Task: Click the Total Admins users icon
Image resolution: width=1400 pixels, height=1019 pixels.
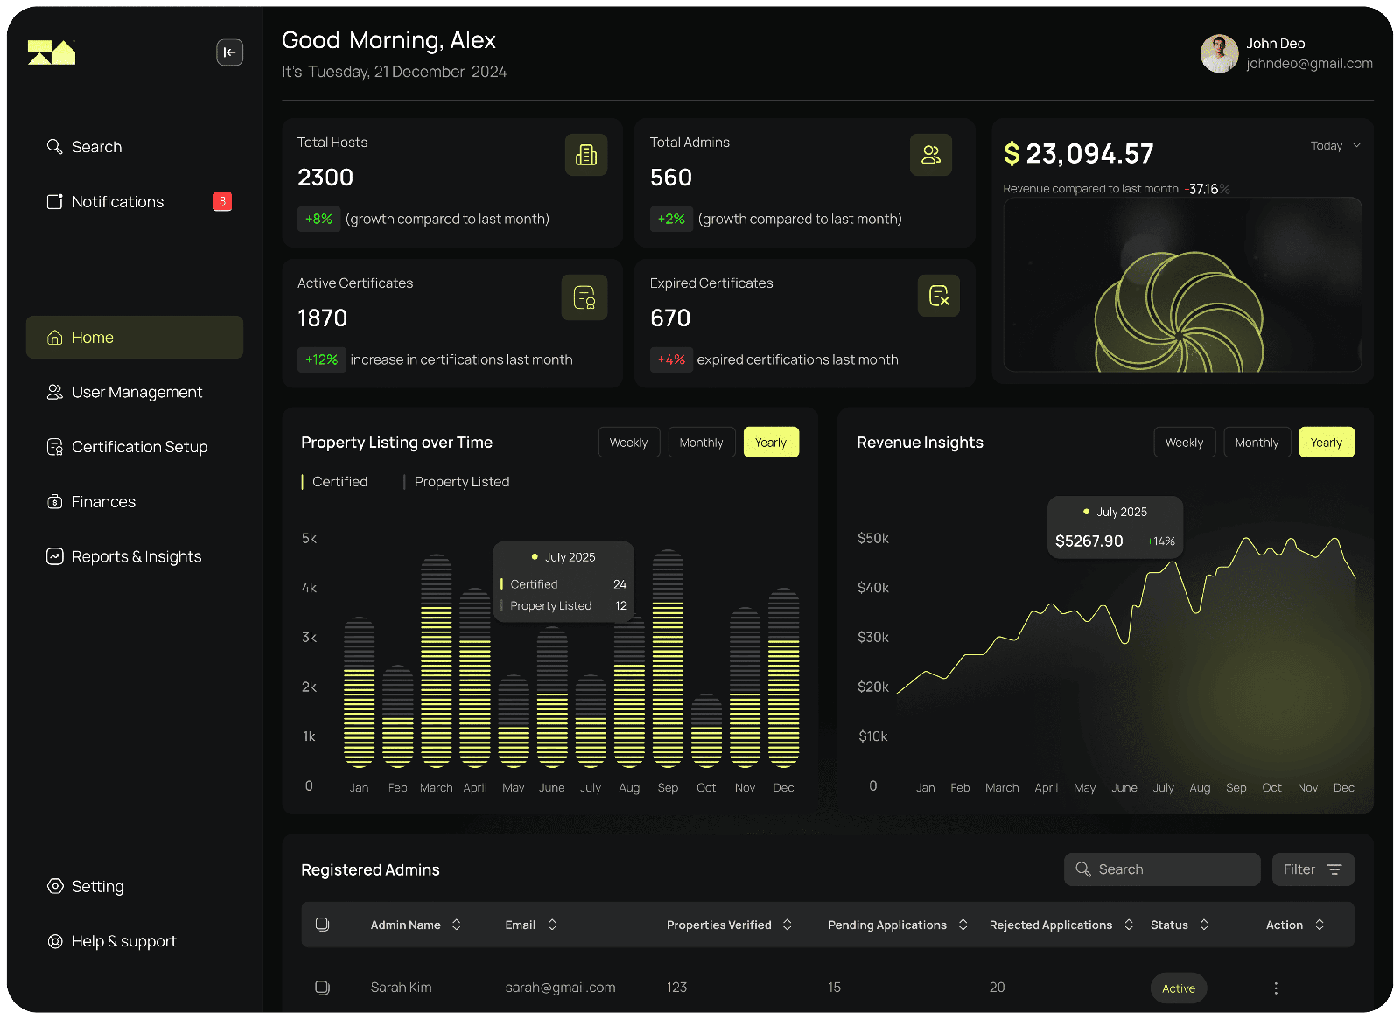Action: [931, 155]
